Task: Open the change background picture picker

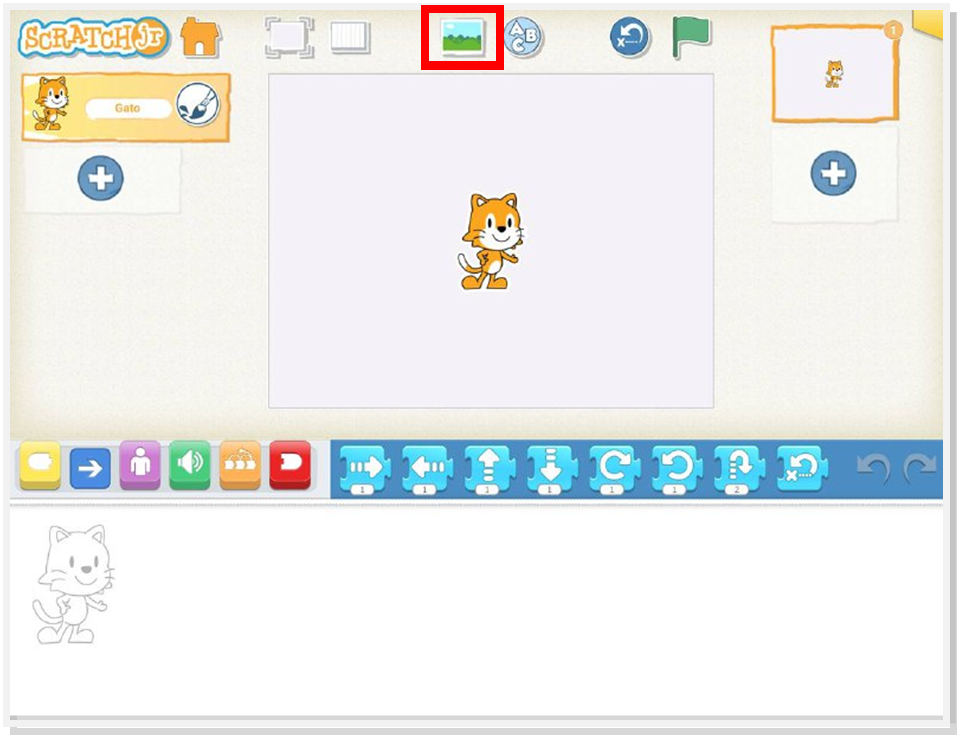Action: click(462, 37)
